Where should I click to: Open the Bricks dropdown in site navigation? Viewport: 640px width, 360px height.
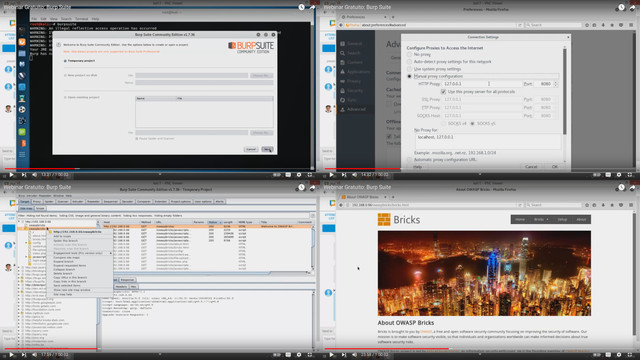pos(541,220)
